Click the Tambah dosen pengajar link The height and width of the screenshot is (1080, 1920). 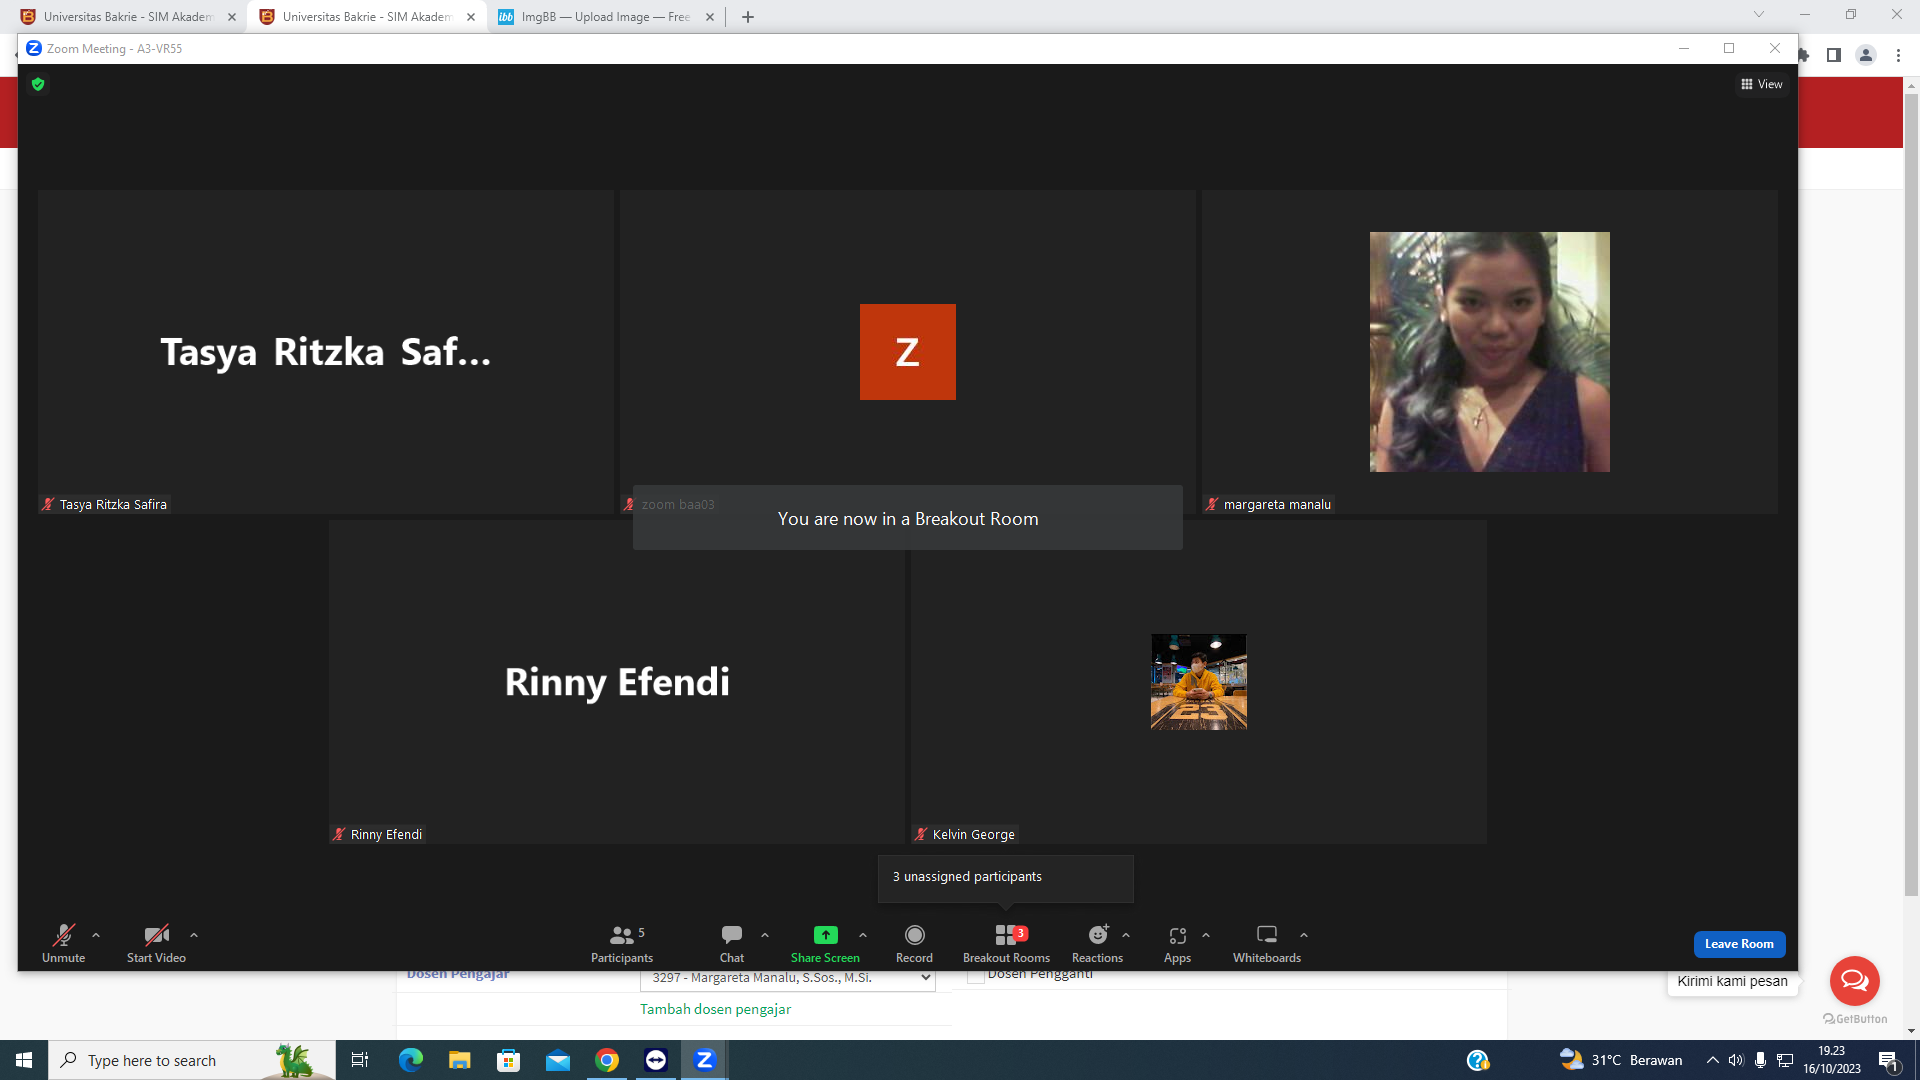click(x=715, y=1009)
